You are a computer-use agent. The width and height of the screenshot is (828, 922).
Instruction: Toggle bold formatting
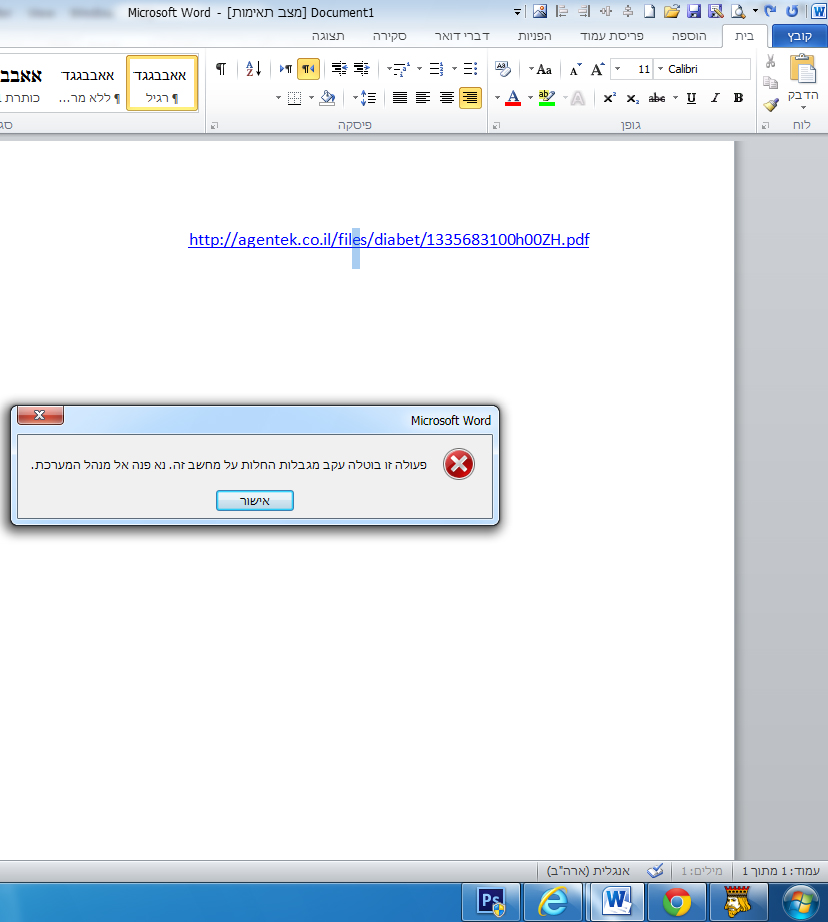738,98
